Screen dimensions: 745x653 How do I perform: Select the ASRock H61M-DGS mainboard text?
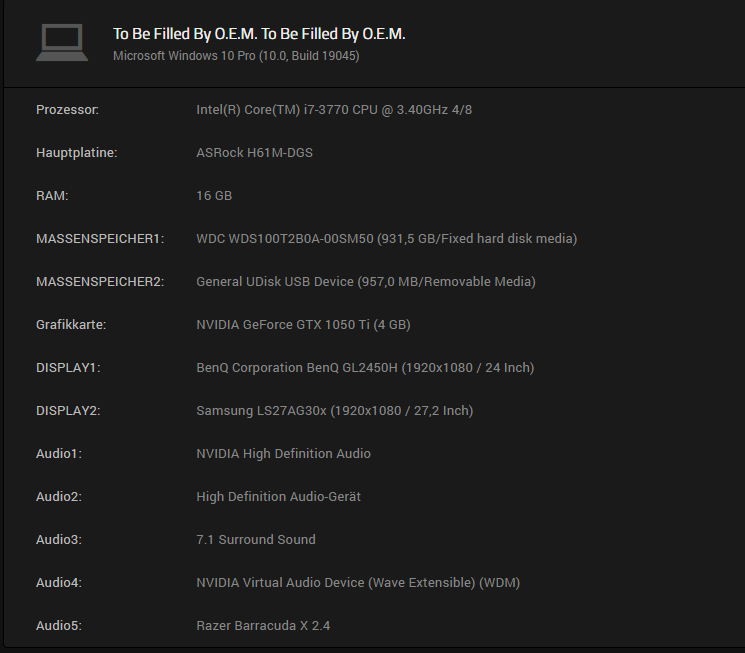coord(254,153)
